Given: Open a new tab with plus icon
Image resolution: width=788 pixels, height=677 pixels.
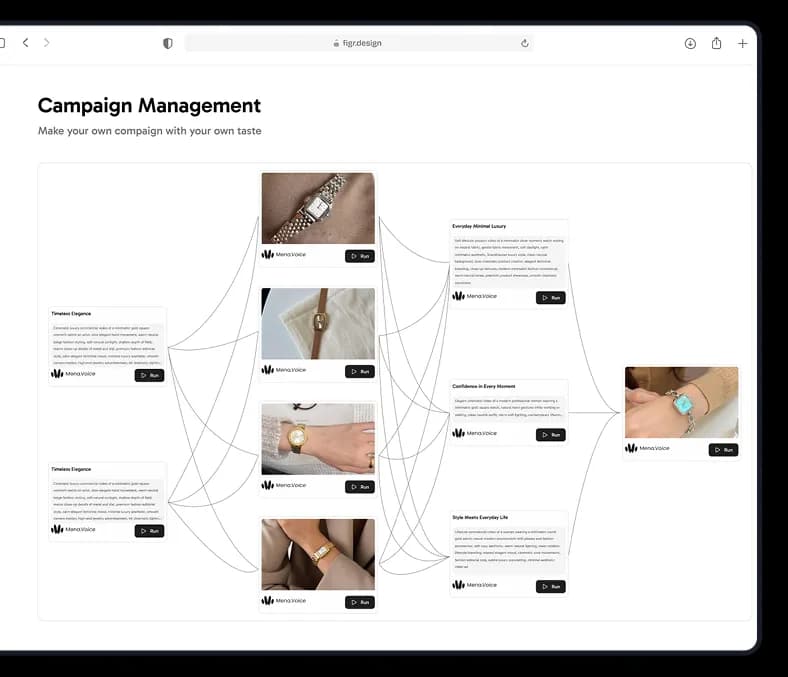Looking at the screenshot, I should (x=742, y=44).
